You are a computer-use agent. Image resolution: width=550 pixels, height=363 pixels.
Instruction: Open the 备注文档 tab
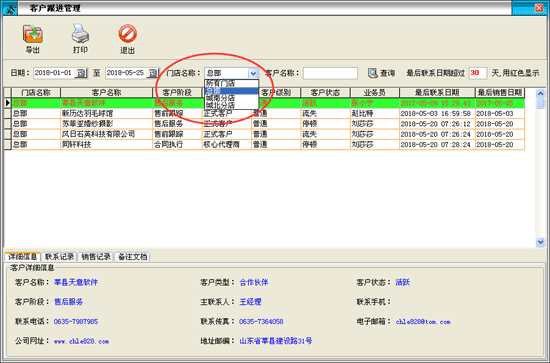pos(132,257)
